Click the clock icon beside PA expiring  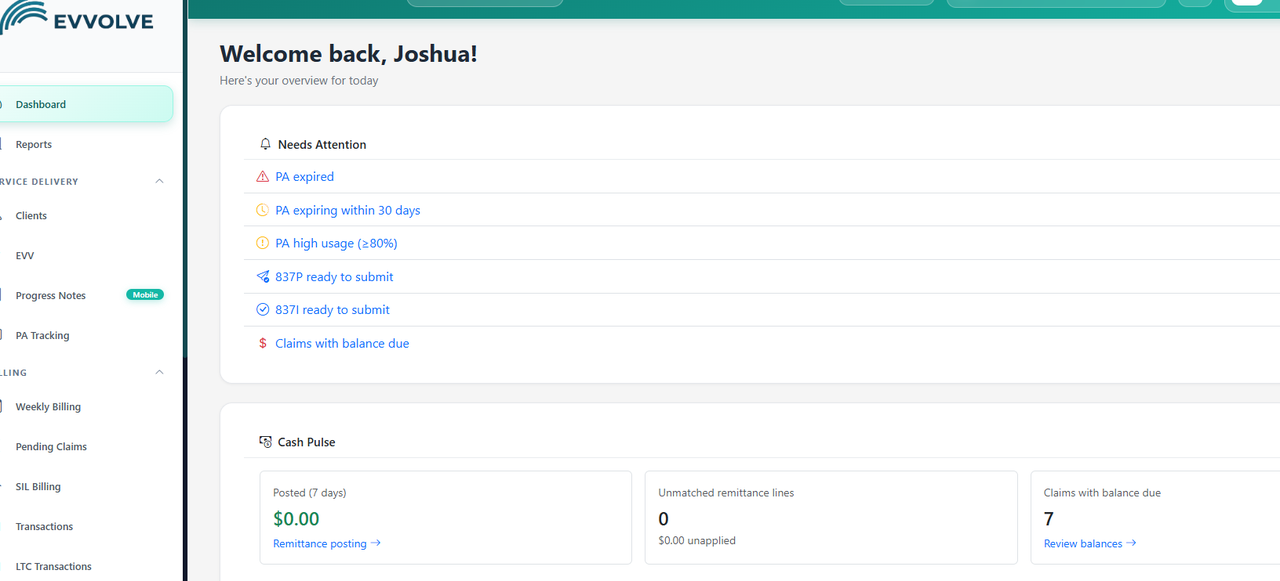coord(263,210)
